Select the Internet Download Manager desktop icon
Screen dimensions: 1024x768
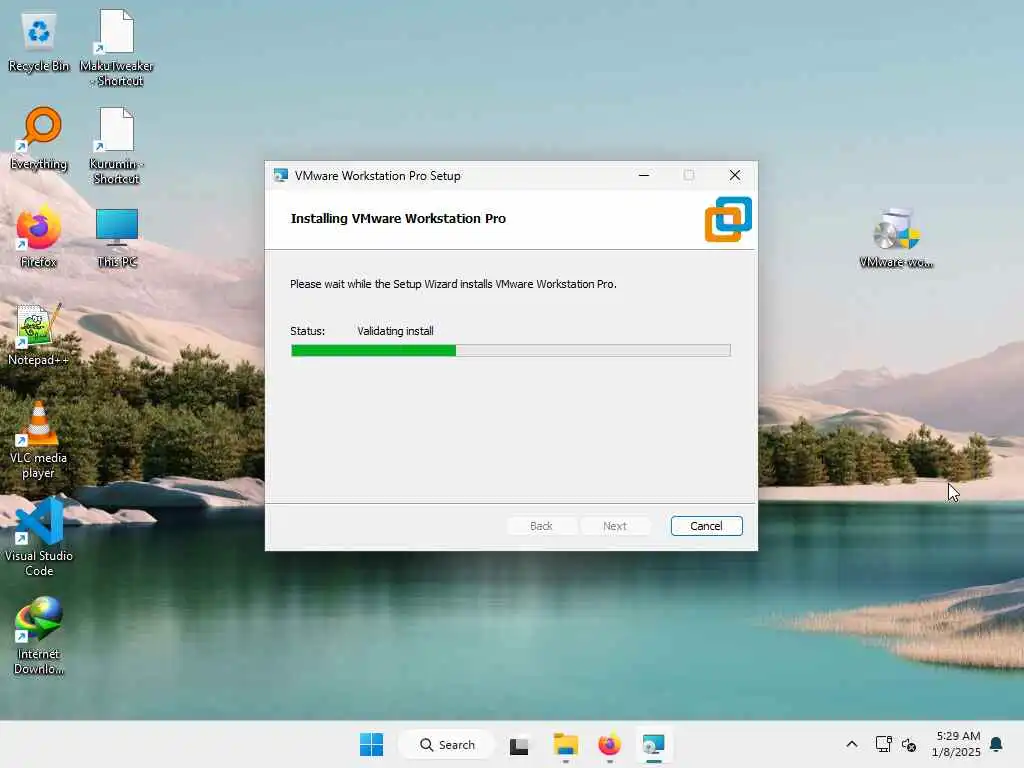39,636
